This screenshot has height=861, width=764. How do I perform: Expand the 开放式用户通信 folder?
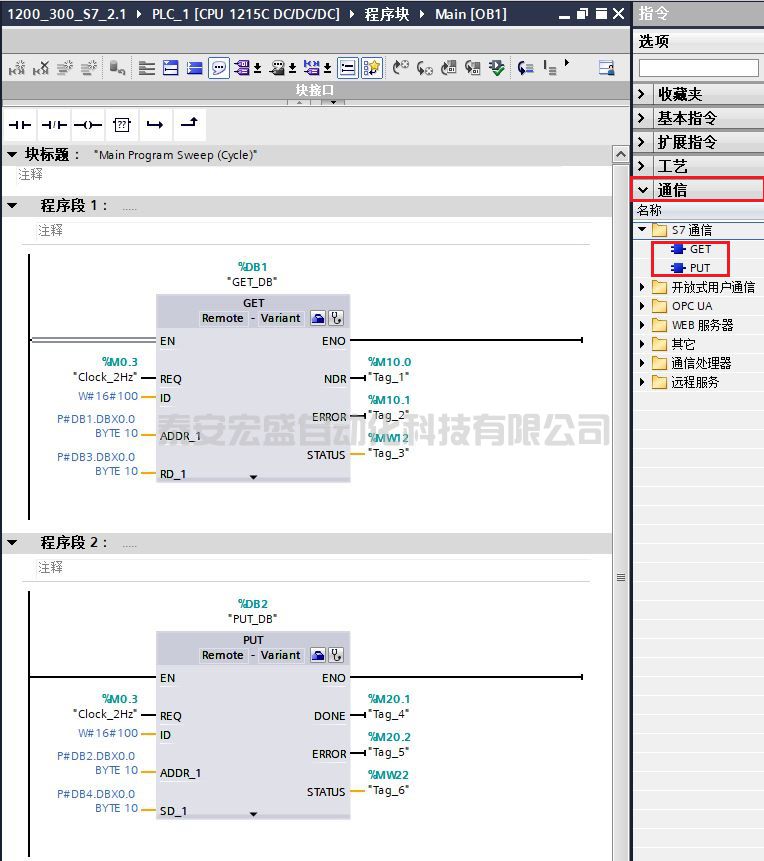(x=643, y=287)
